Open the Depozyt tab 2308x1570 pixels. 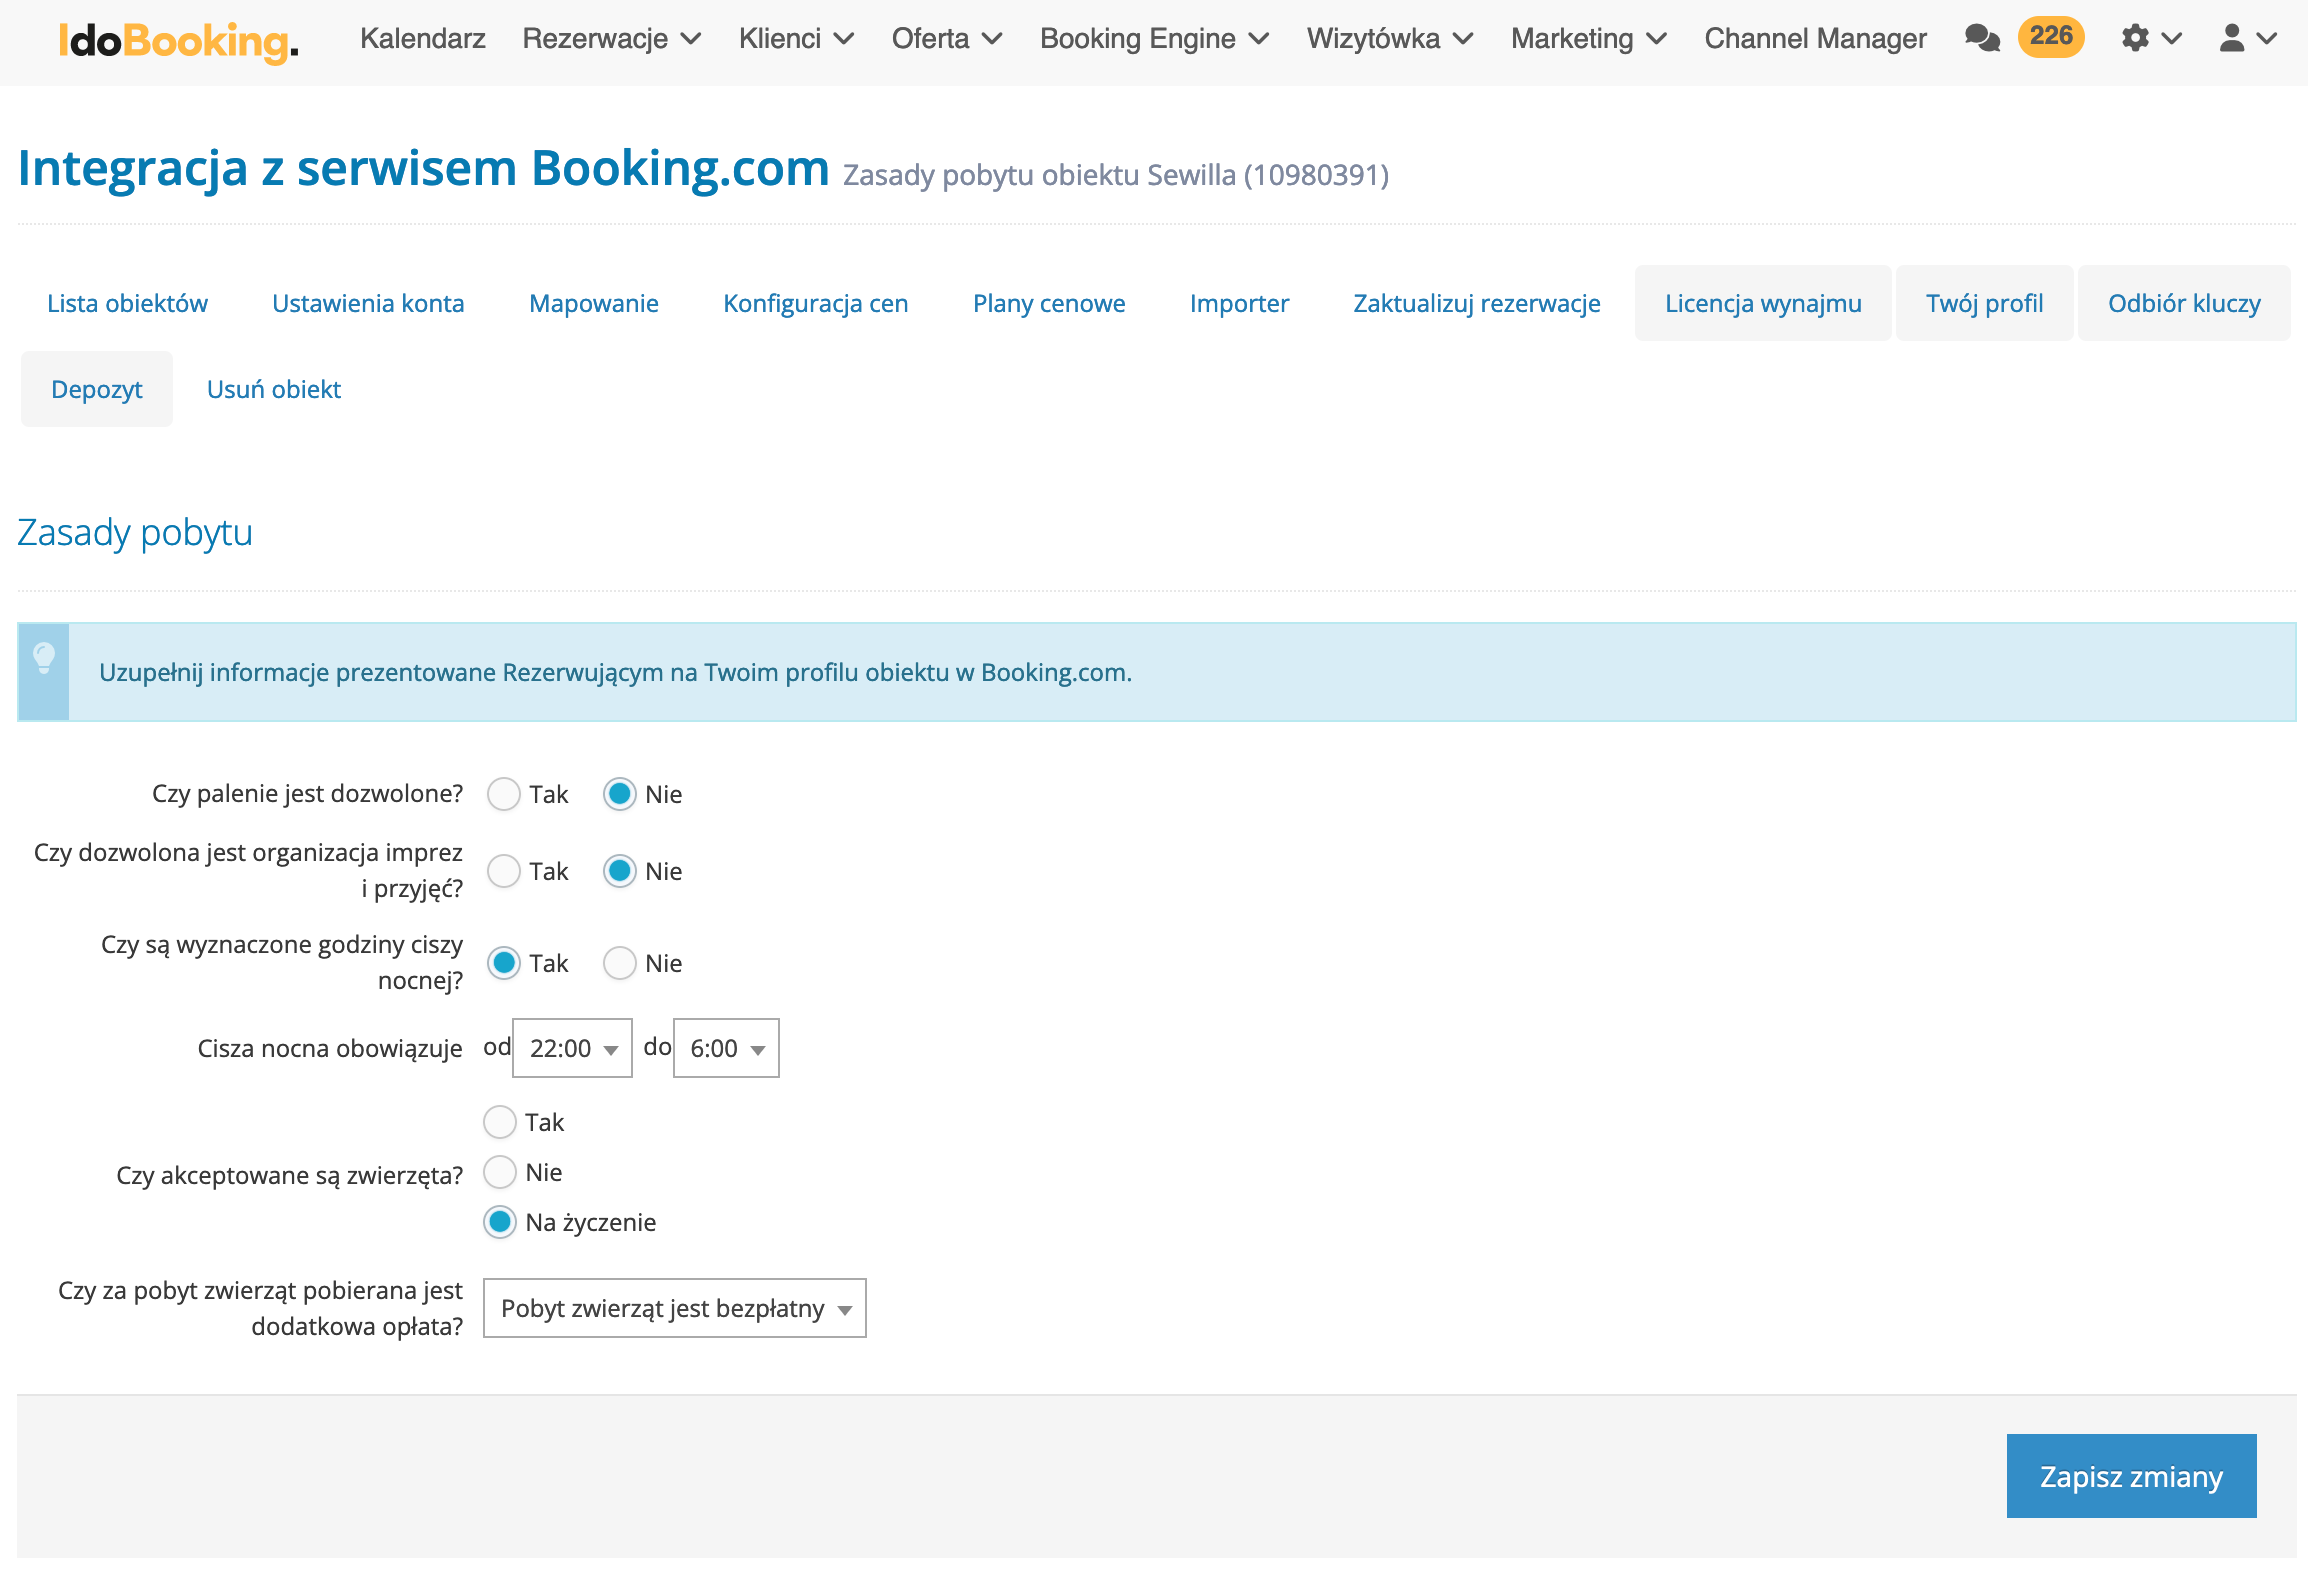click(97, 389)
